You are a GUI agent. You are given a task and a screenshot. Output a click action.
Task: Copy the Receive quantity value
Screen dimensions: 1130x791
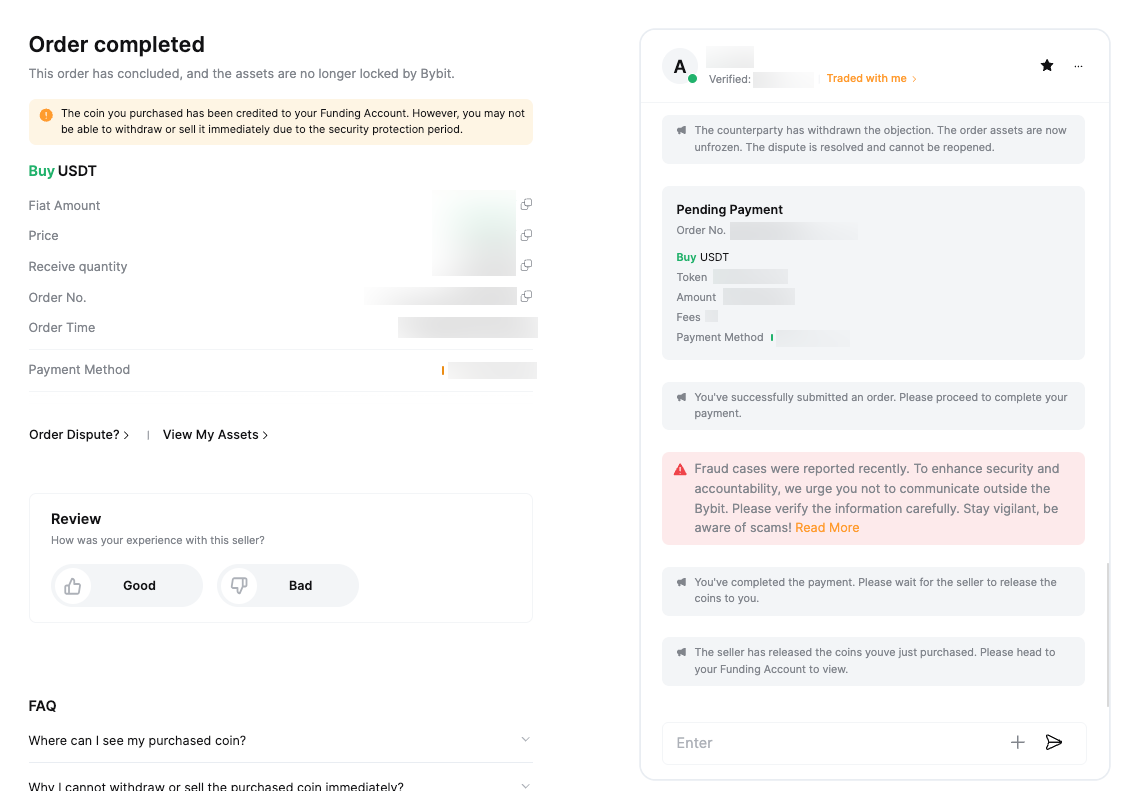(x=526, y=265)
